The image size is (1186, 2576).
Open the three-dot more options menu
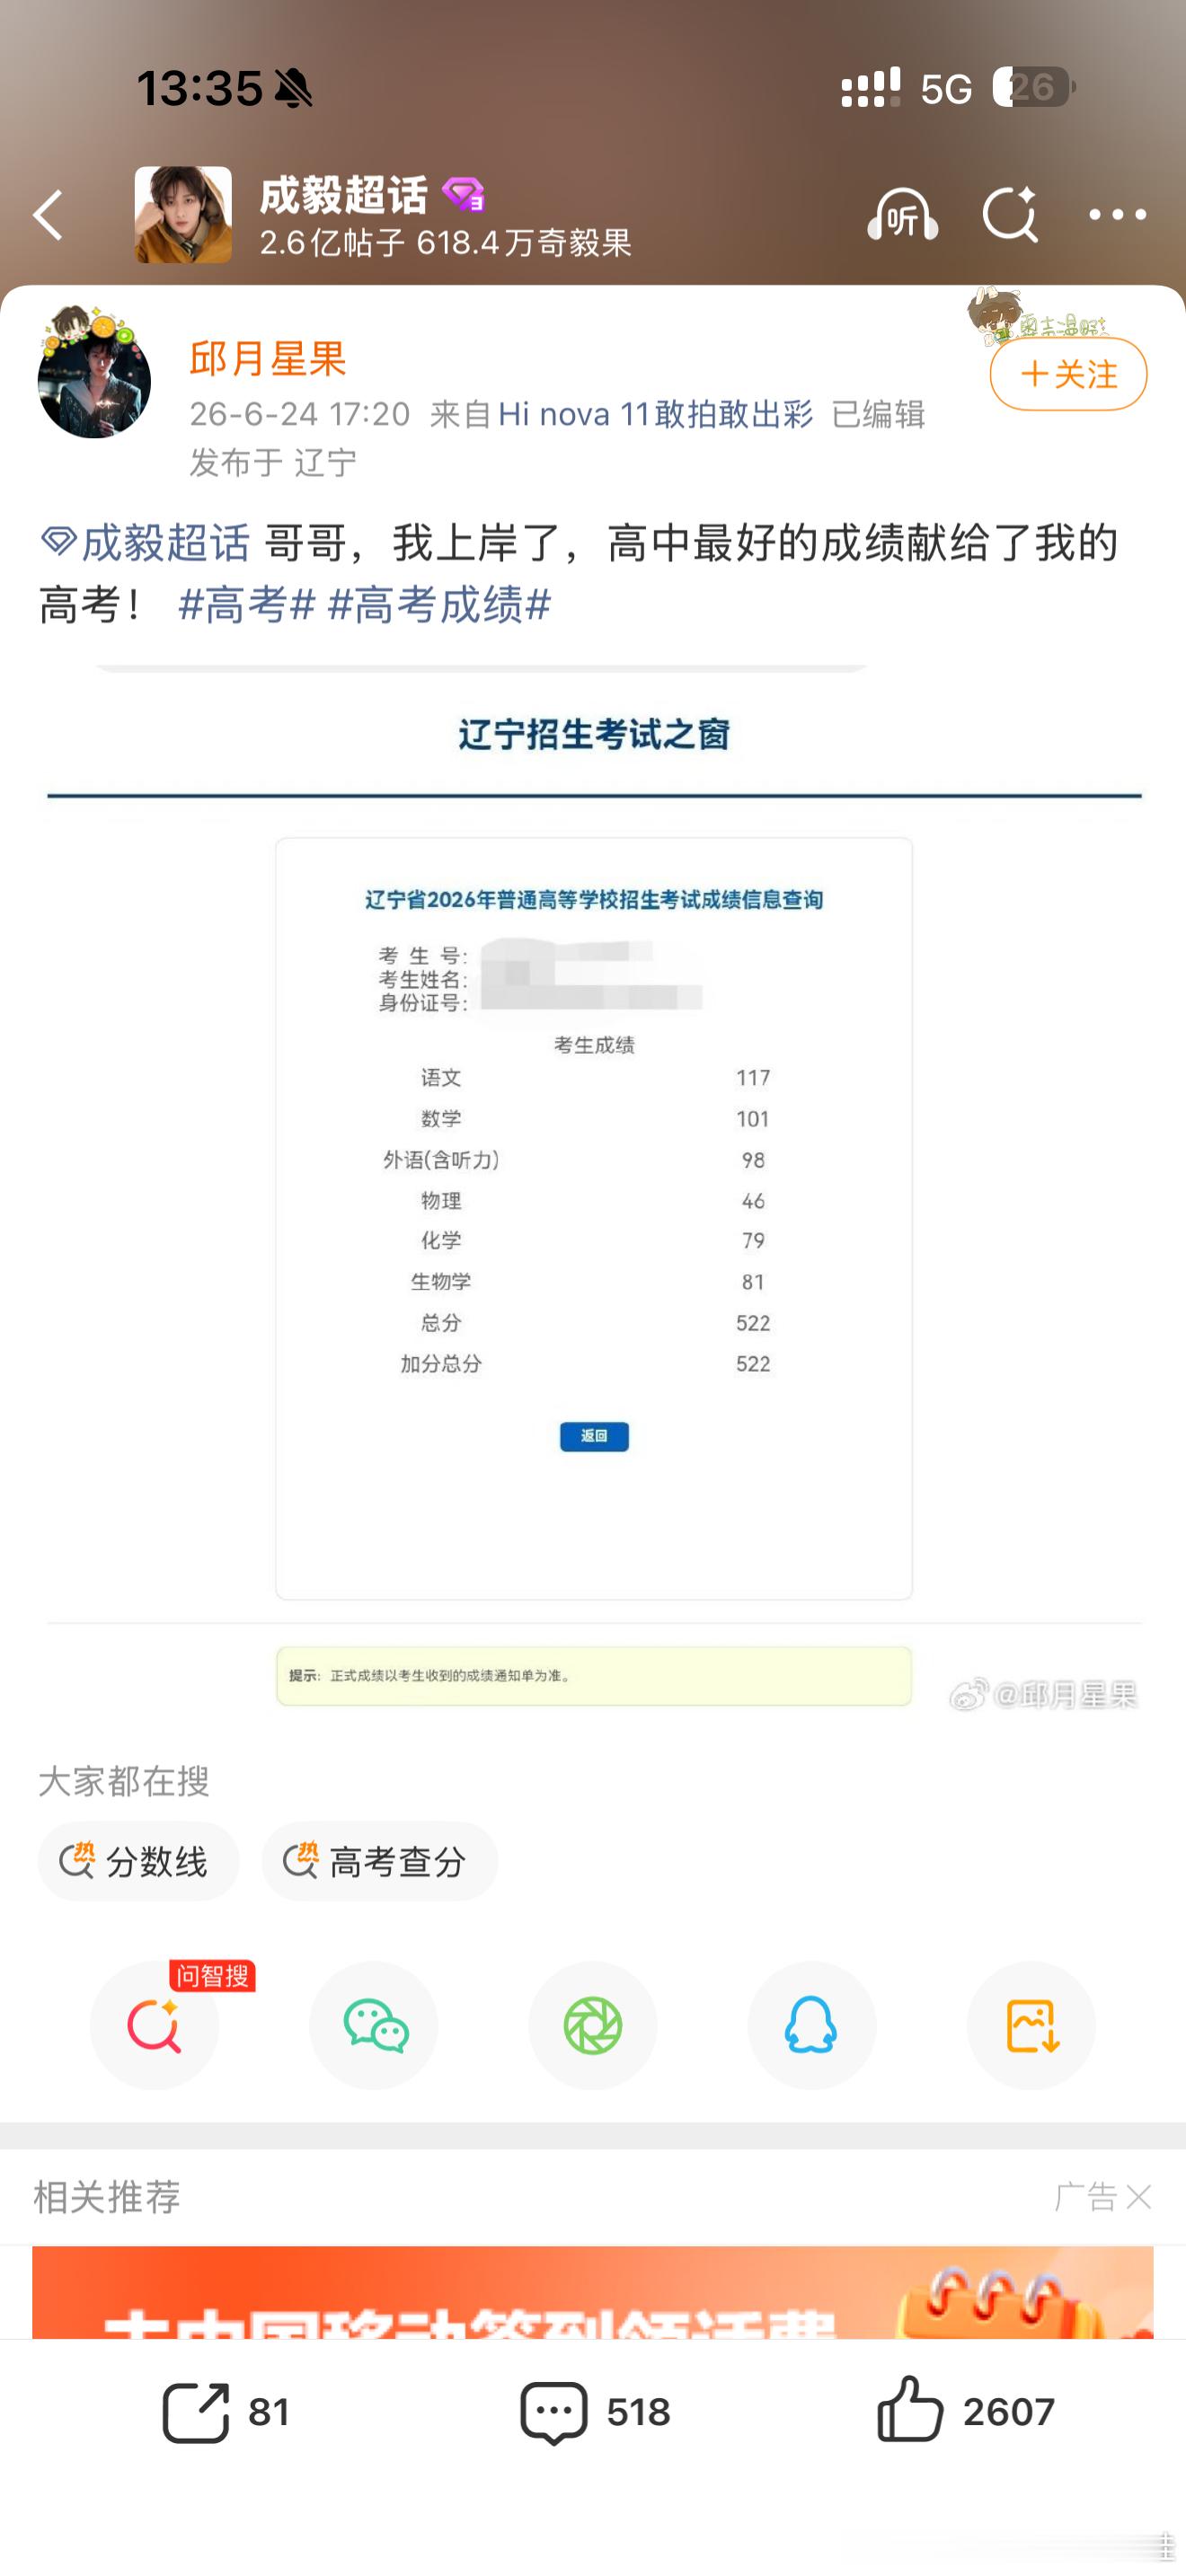tap(1117, 215)
